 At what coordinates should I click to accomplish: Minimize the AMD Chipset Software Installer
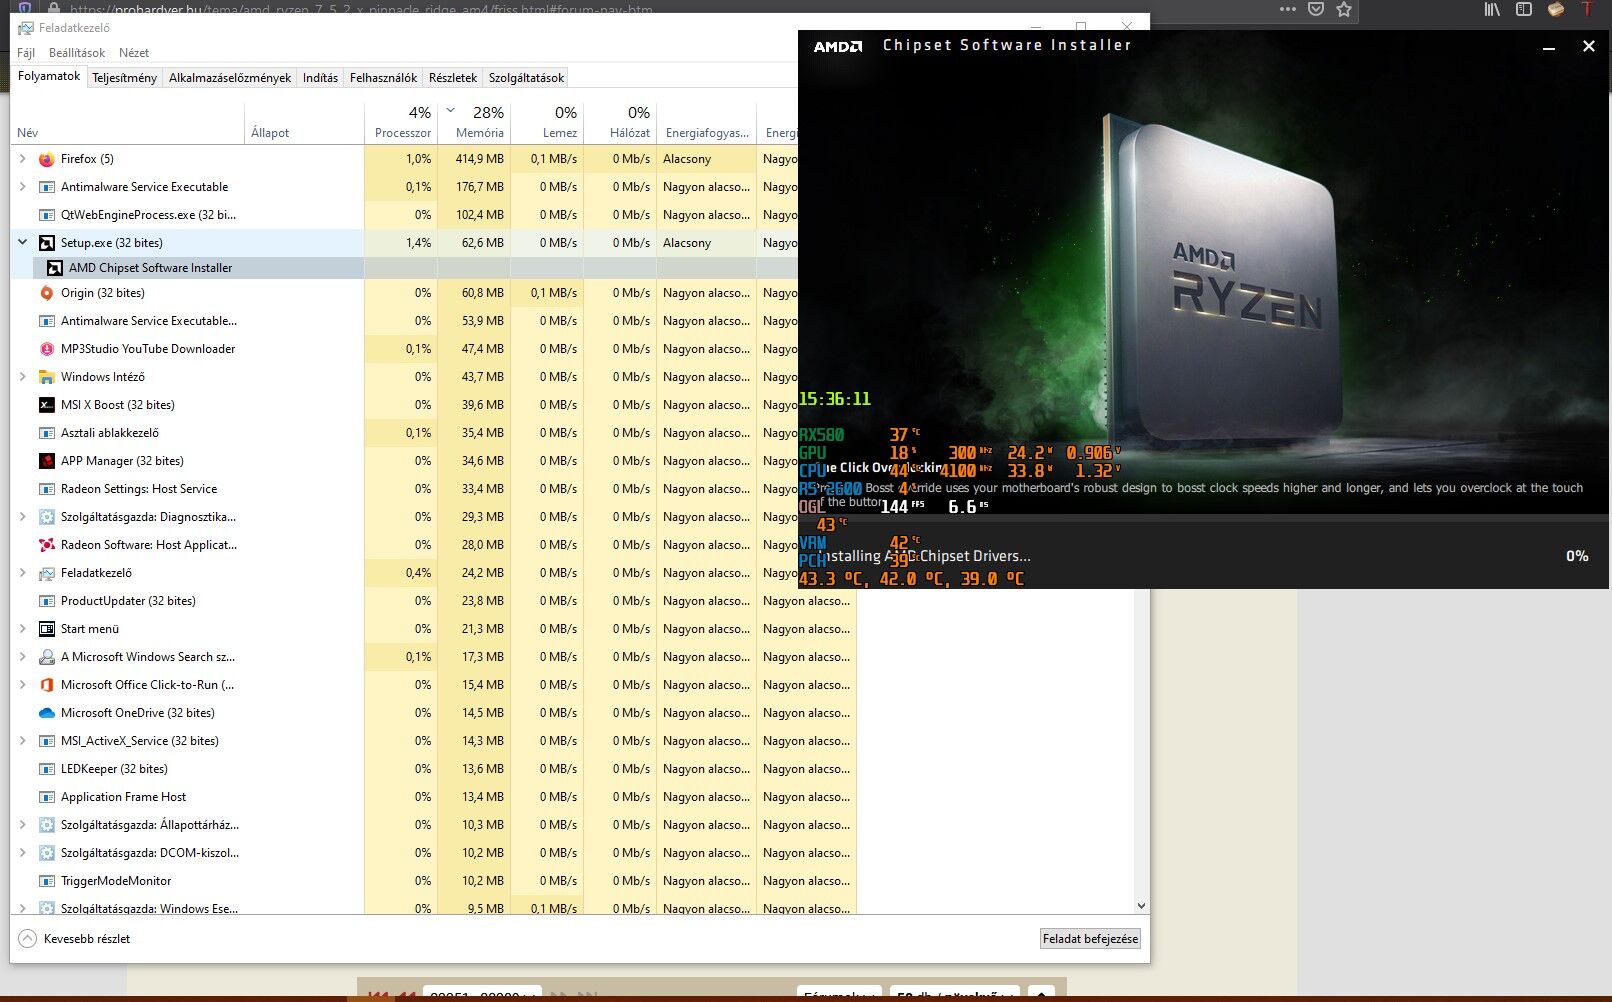point(1549,46)
